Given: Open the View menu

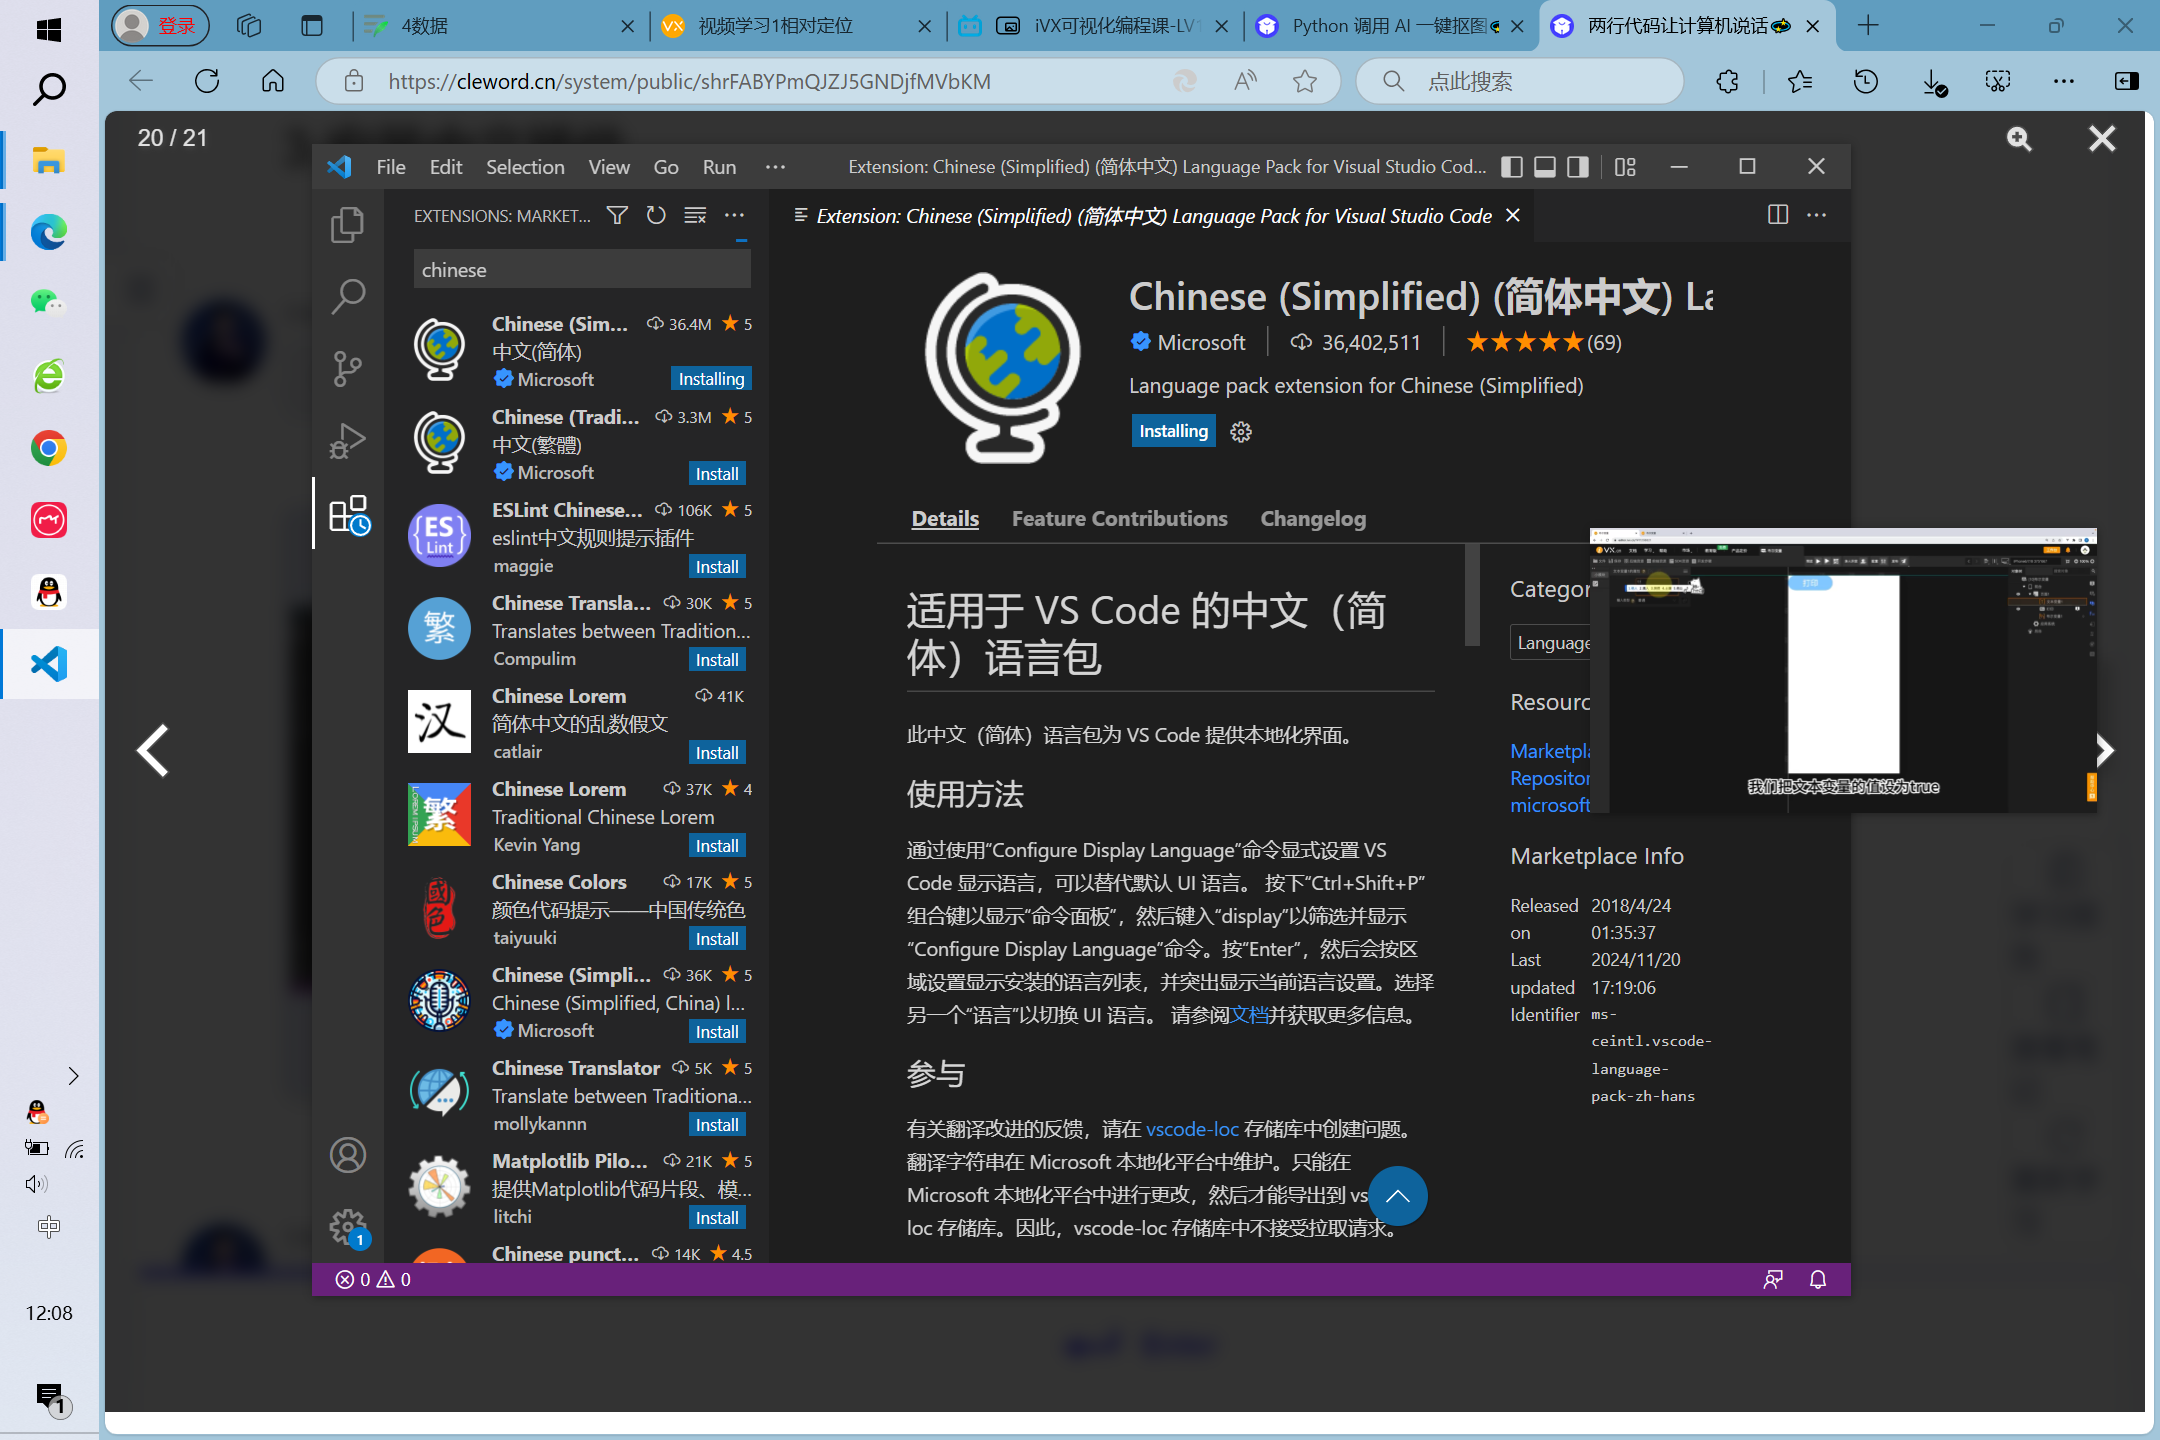Looking at the screenshot, I should click(x=609, y=167).
